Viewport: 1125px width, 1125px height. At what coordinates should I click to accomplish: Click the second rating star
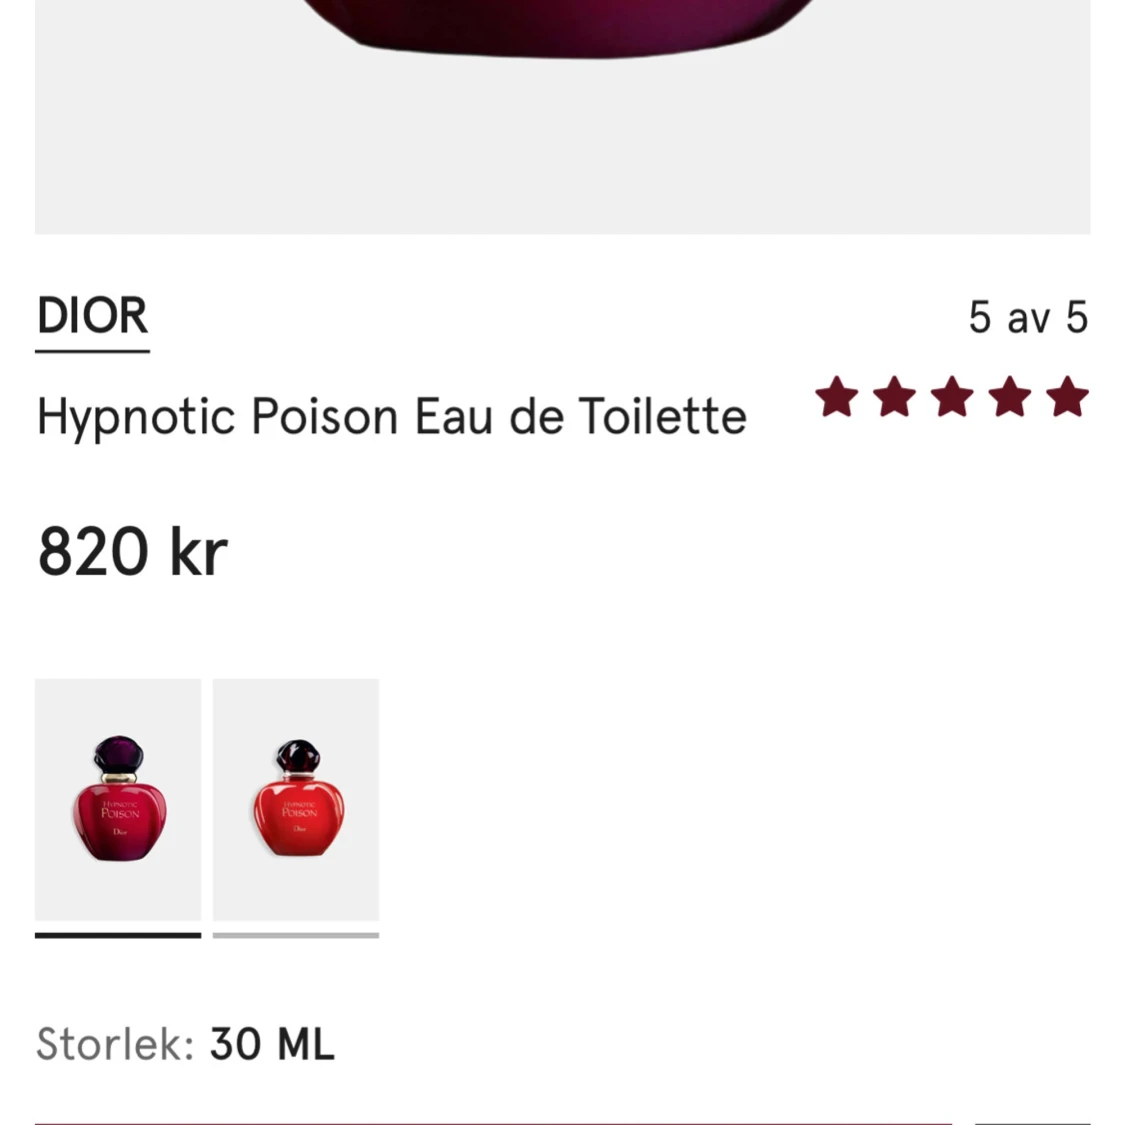(894, 396)
